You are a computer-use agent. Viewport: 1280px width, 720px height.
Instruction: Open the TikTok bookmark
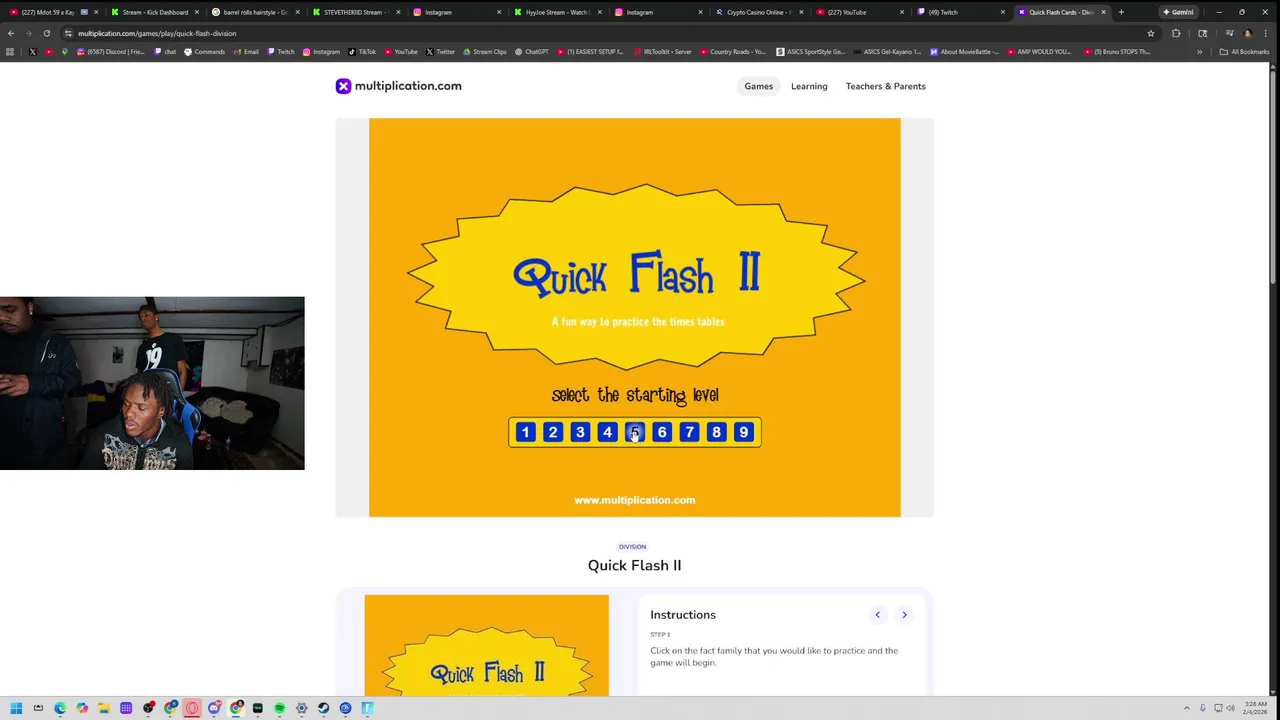(x=362, y=52)
